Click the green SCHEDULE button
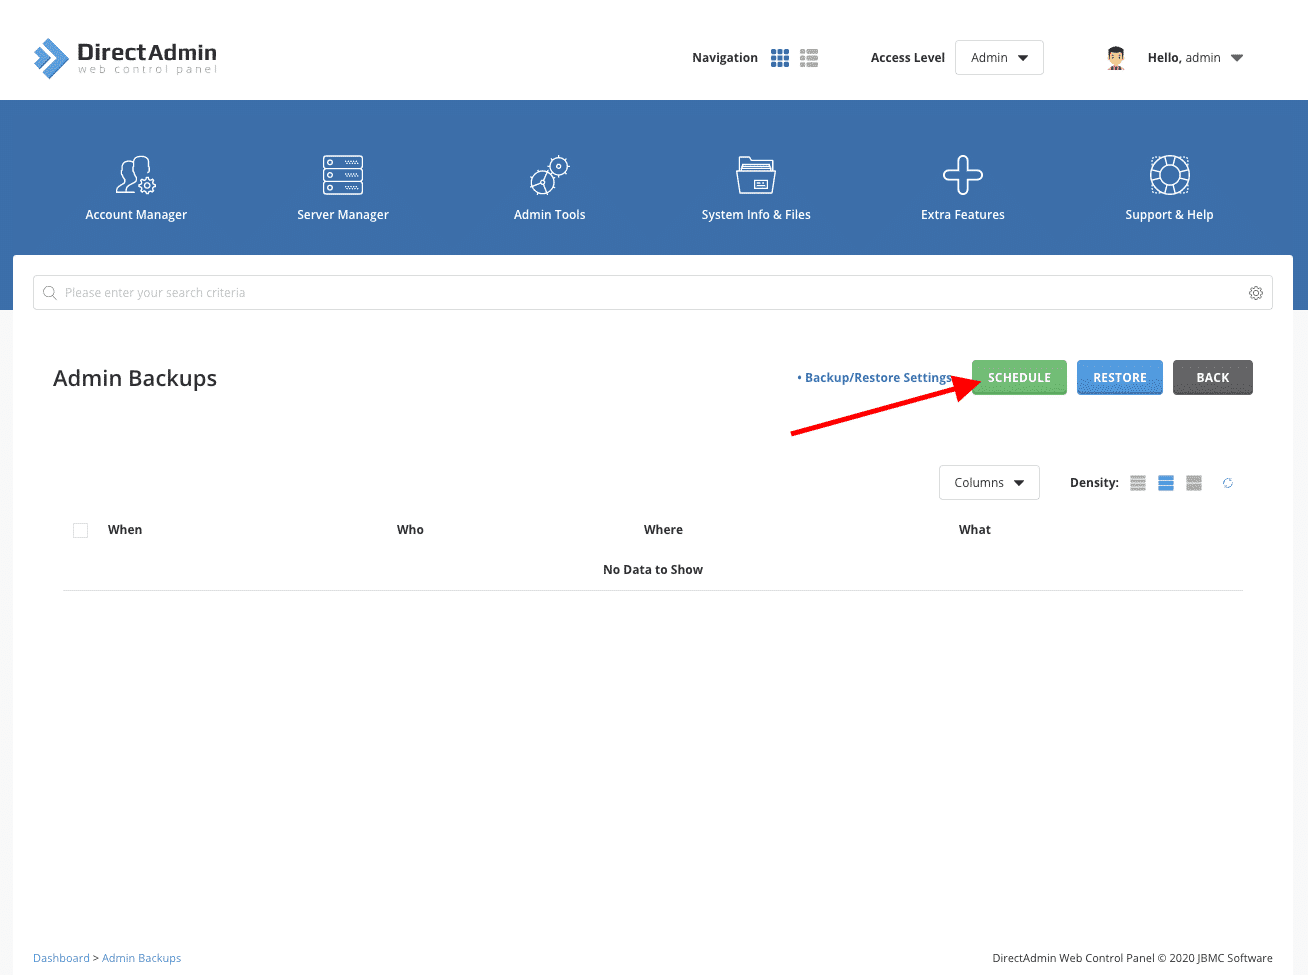 click(1019, 378)
